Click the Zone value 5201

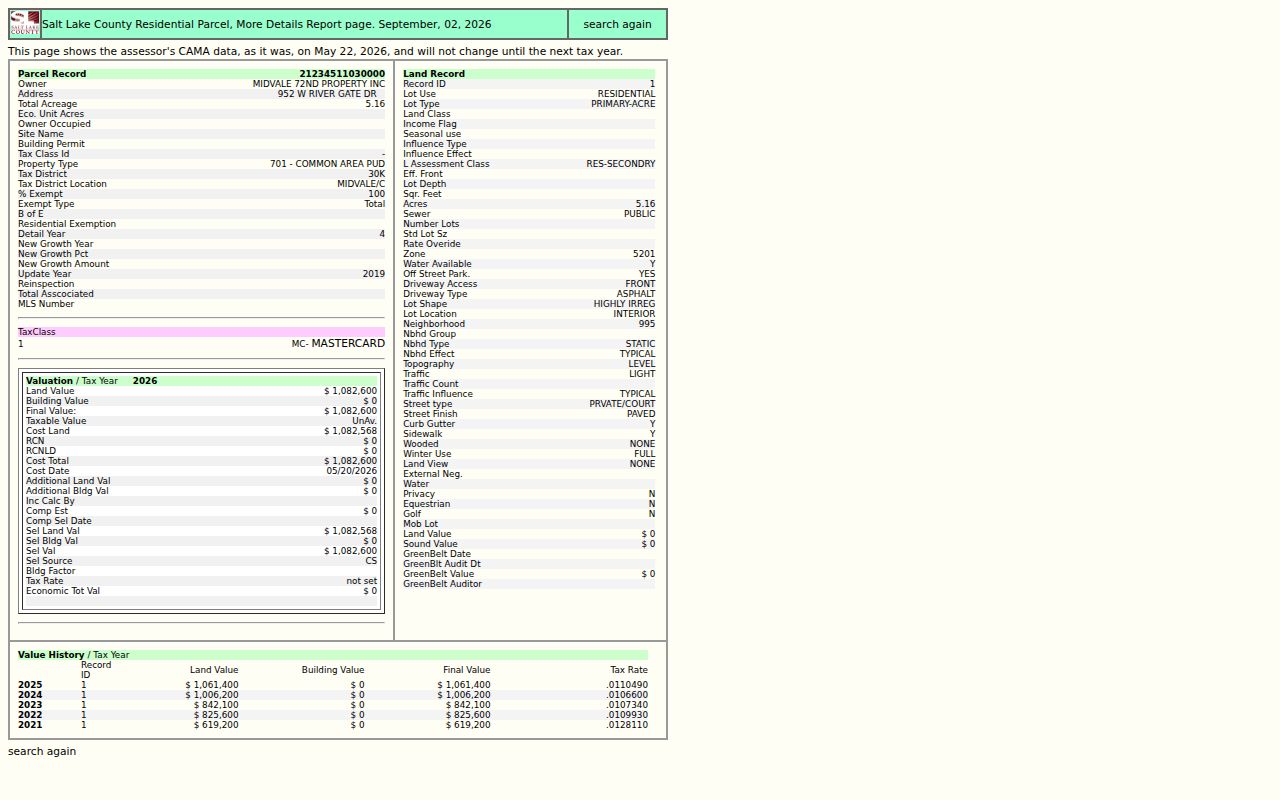pyautogui.click(x=644, y=254)
